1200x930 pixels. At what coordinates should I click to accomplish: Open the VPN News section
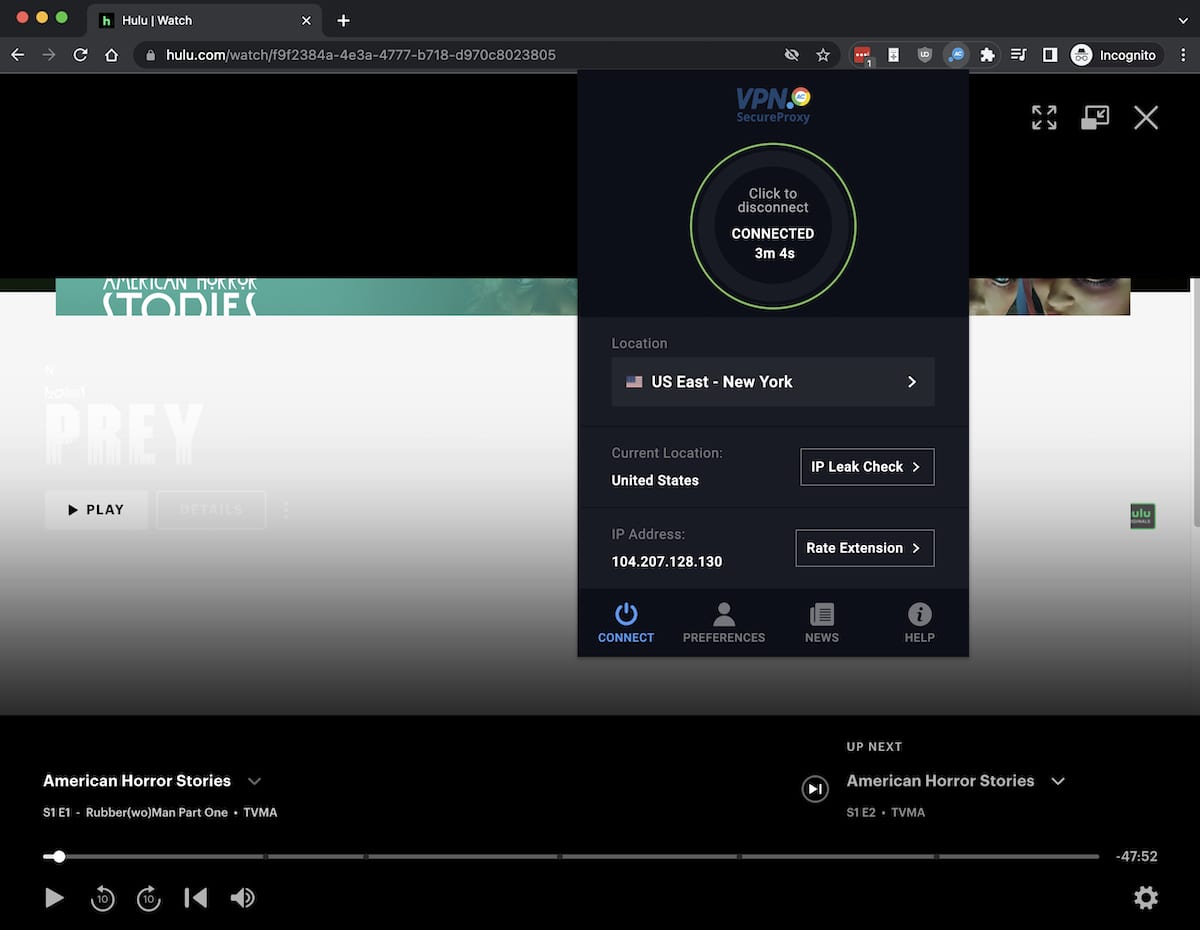(x=821, y=622)
